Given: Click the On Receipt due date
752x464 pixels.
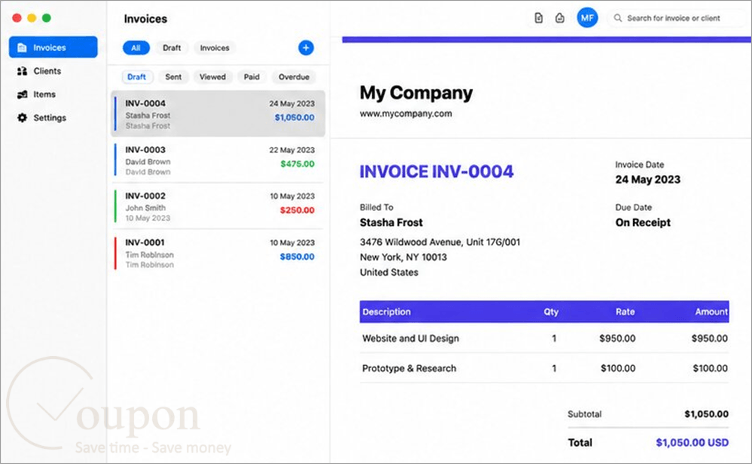Looking at the screenshot, I should pyautogui.click(x=643, y=222).
